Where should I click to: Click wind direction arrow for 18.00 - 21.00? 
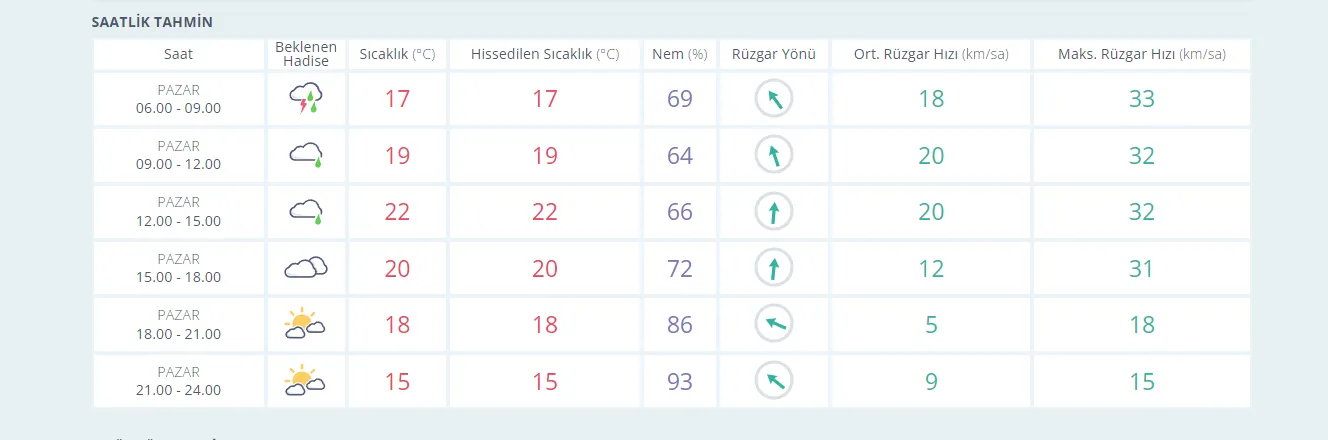(x=773, y=324)
